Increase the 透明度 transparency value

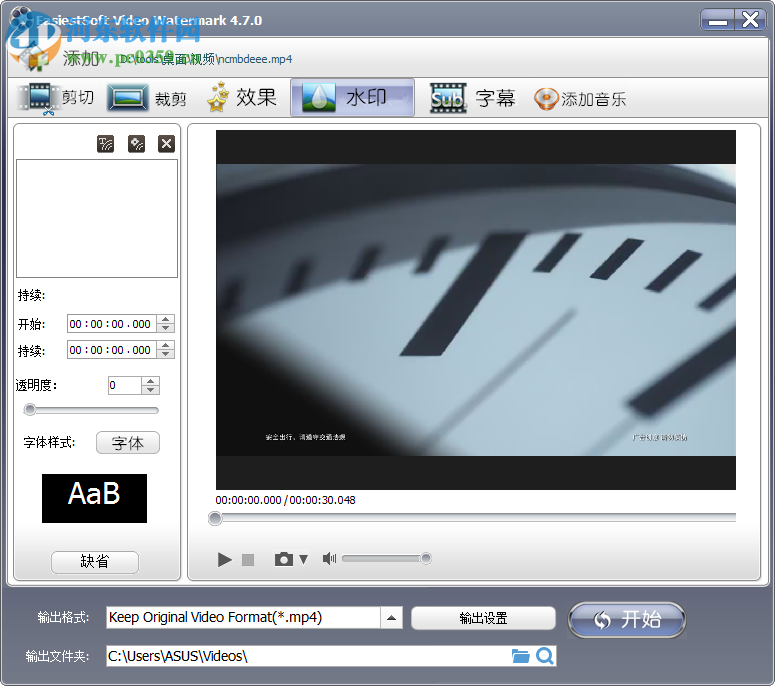pyautogui.click(x=150, y=381)
